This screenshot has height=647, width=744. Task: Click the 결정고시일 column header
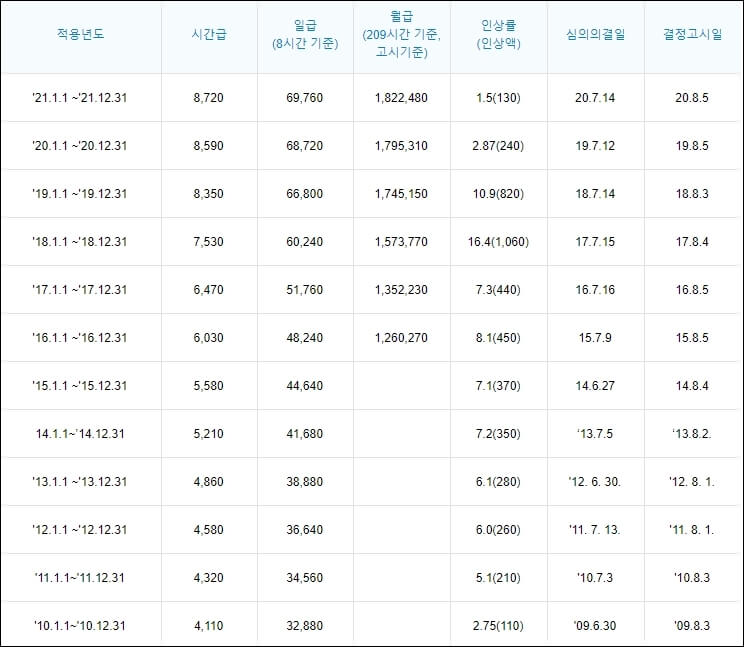pos(692,34)
